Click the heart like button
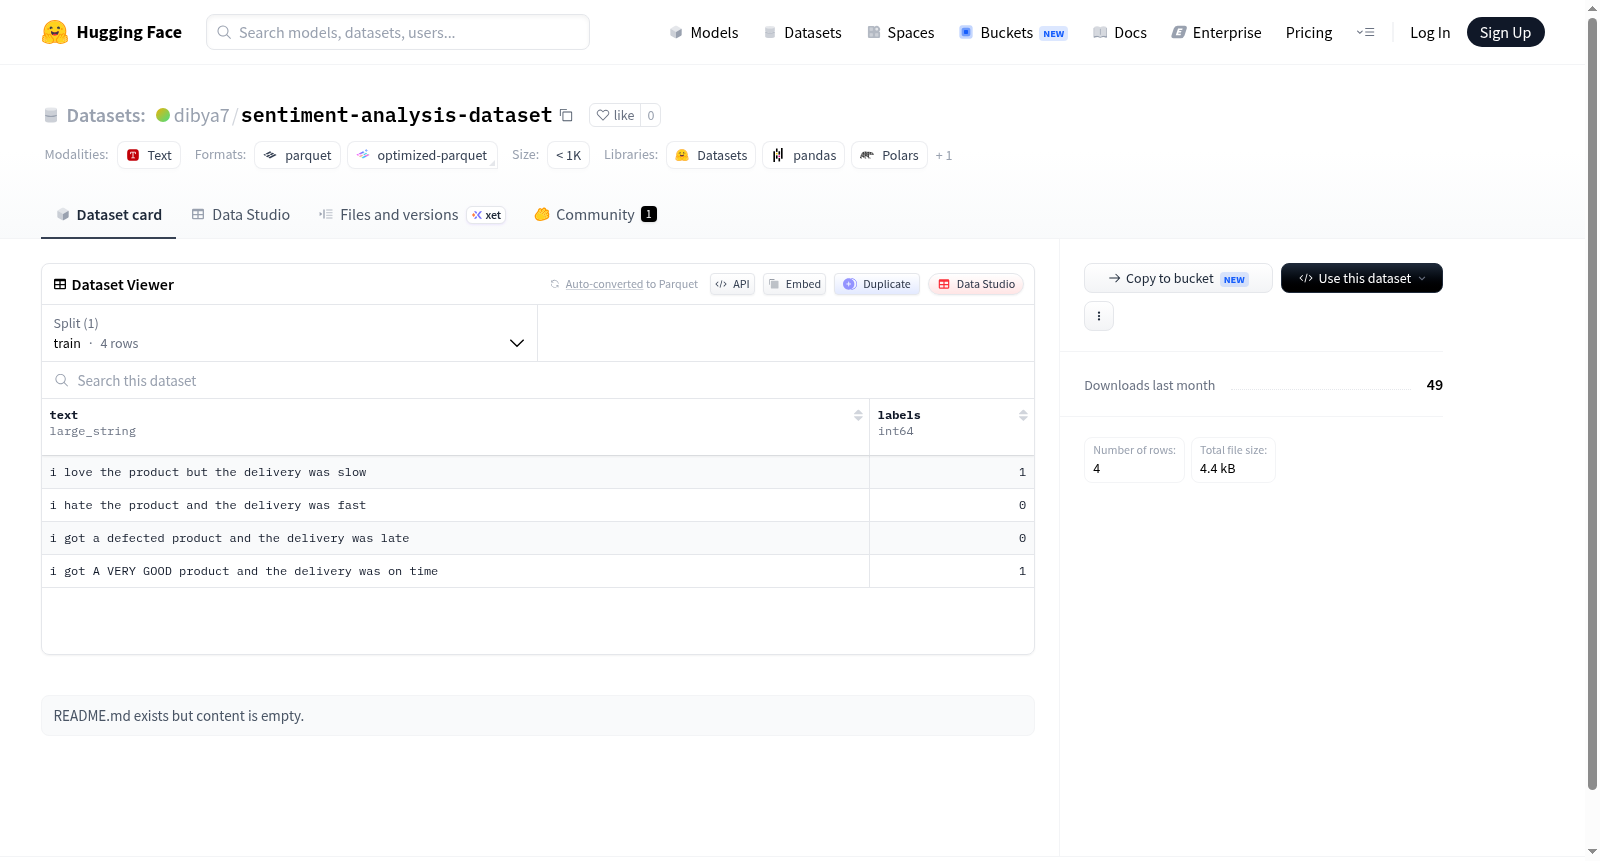Image resolution: width=1600 pixels, height=861 pixels. tap(615, 115)
